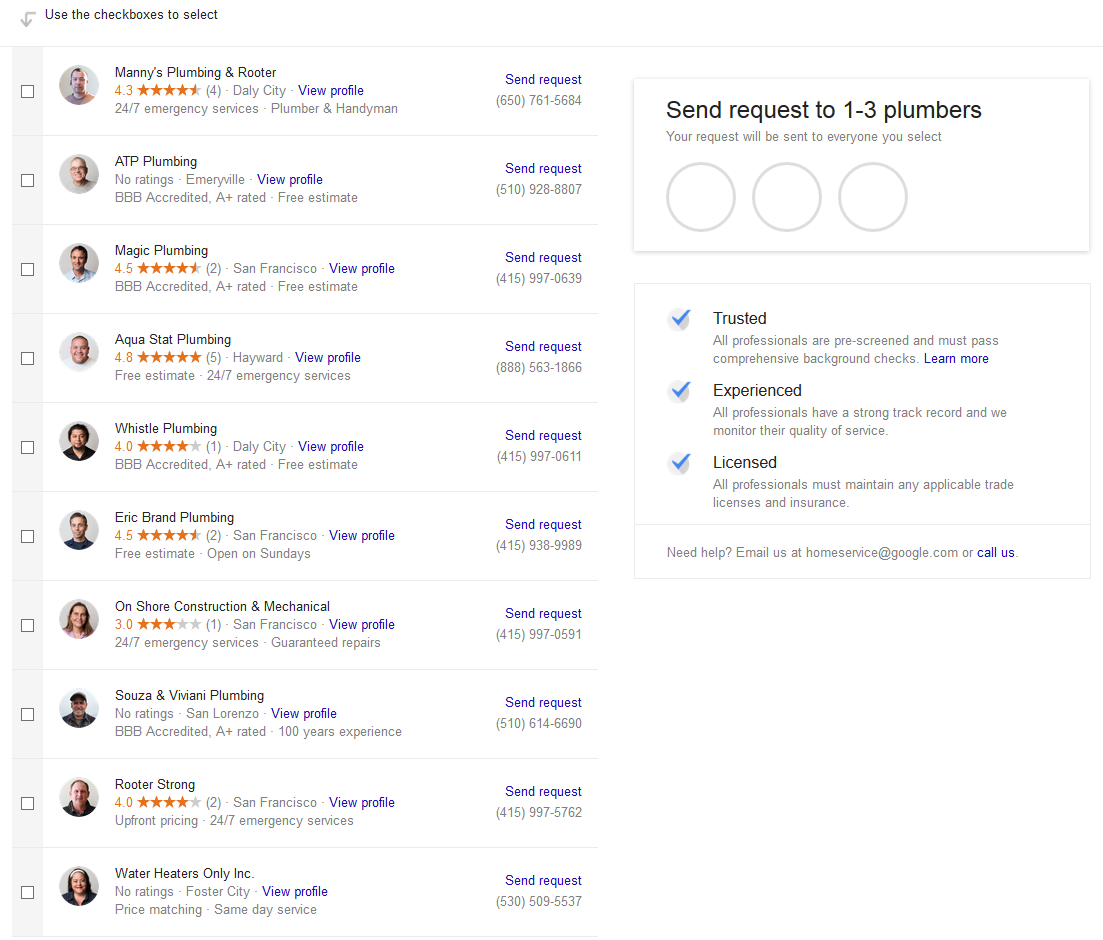Click the first empty plumber selection circle
The image size is (1103, 940).
click(701, 197)
